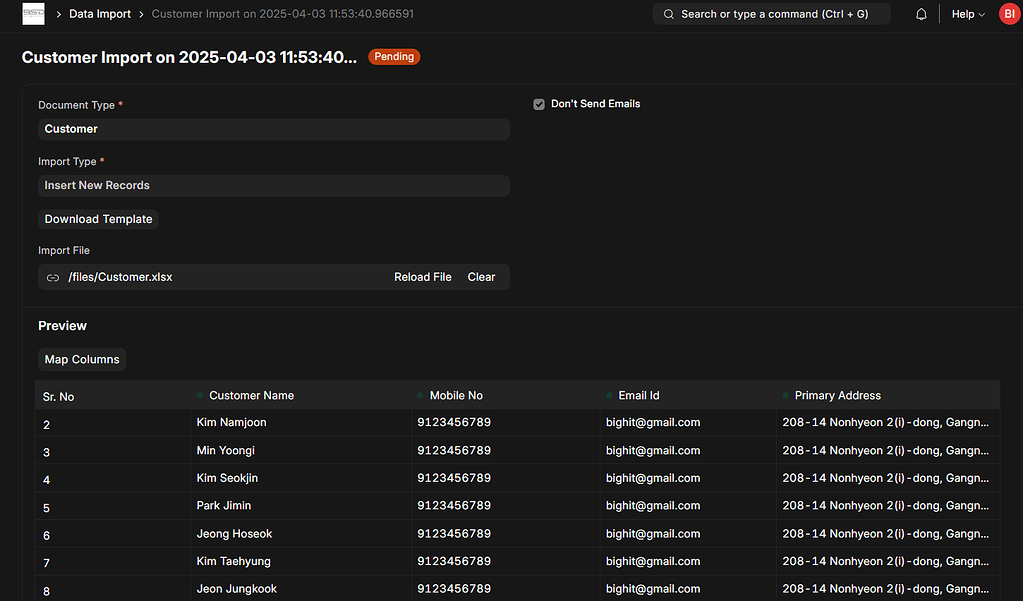Open the Import Type field selector
Image resolution: width=1023 pixels, height=601 pixels.
pyautogui.click(x=274, y=185)
